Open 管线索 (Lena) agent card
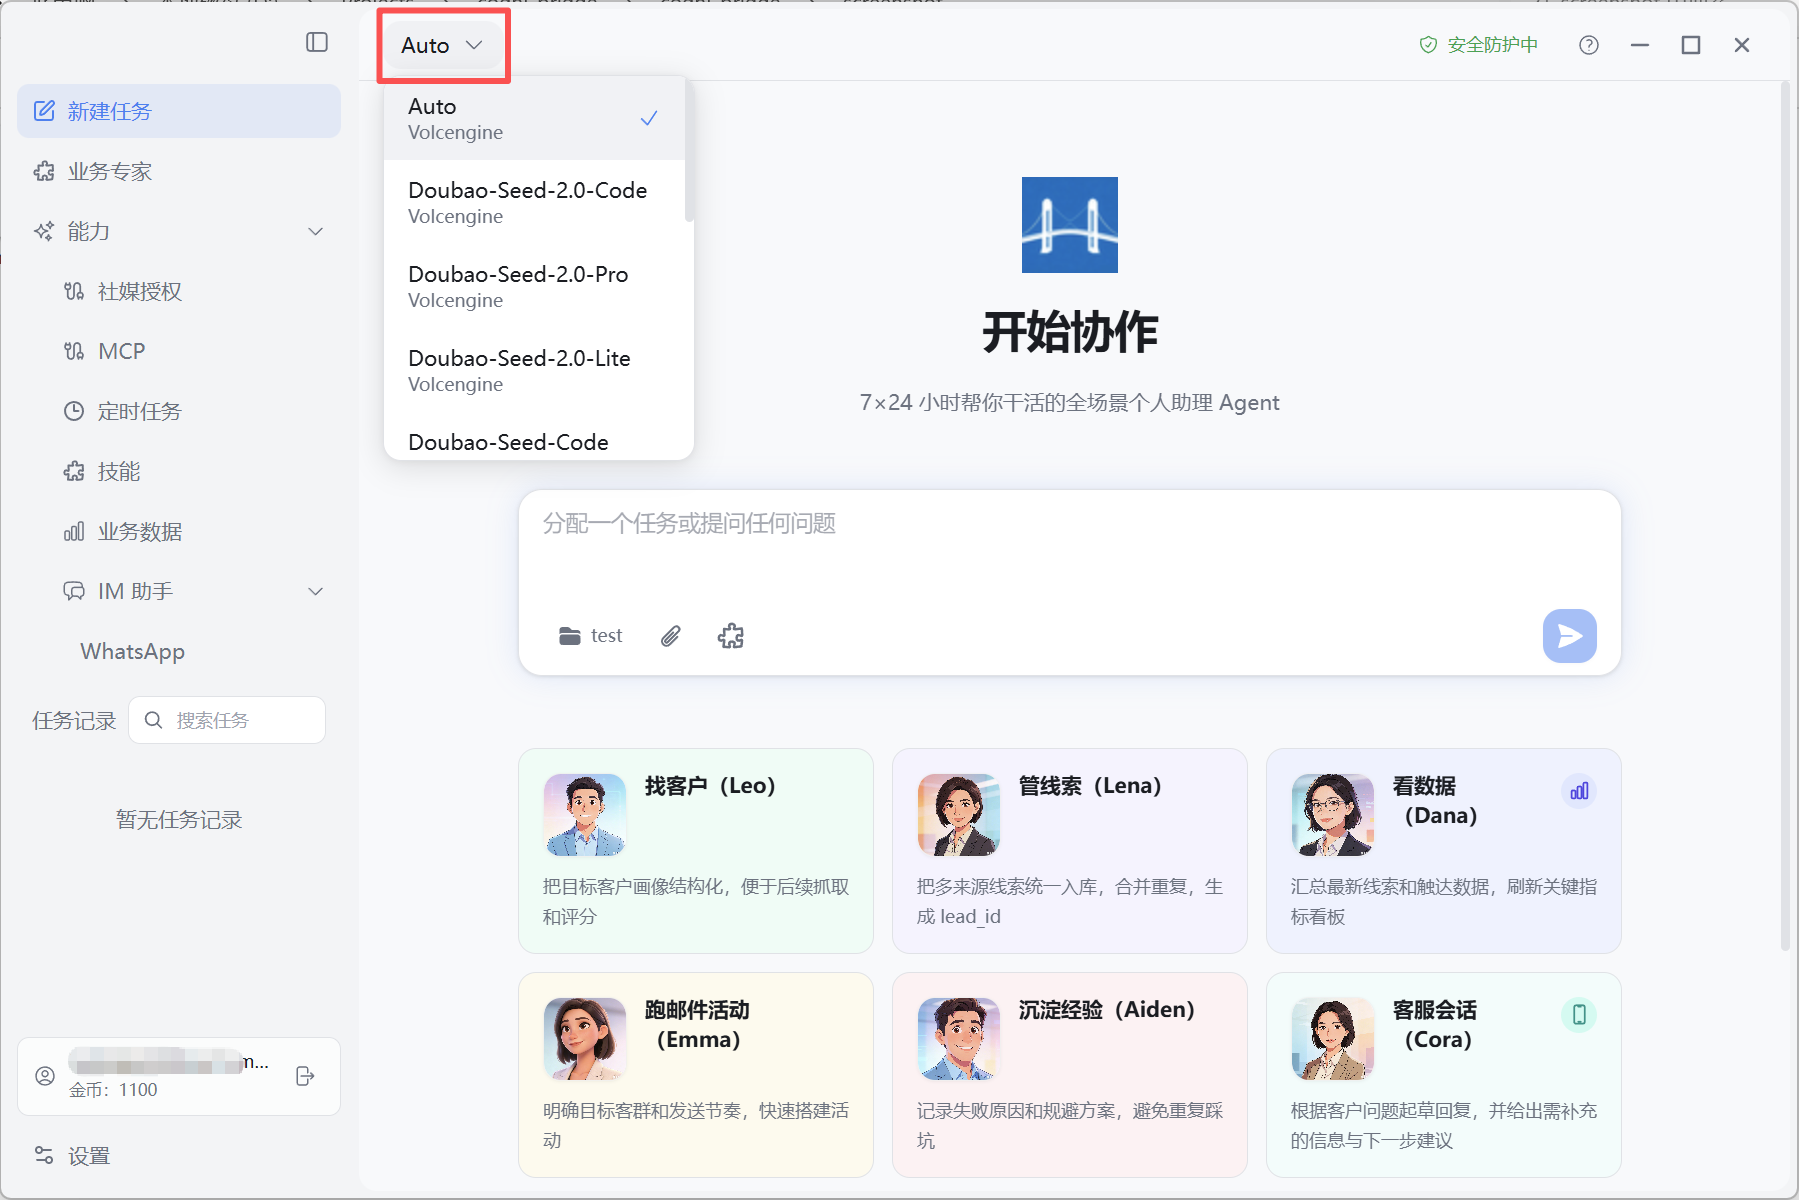This screenshot has width=1799, height=1200. click(1069, 851)
